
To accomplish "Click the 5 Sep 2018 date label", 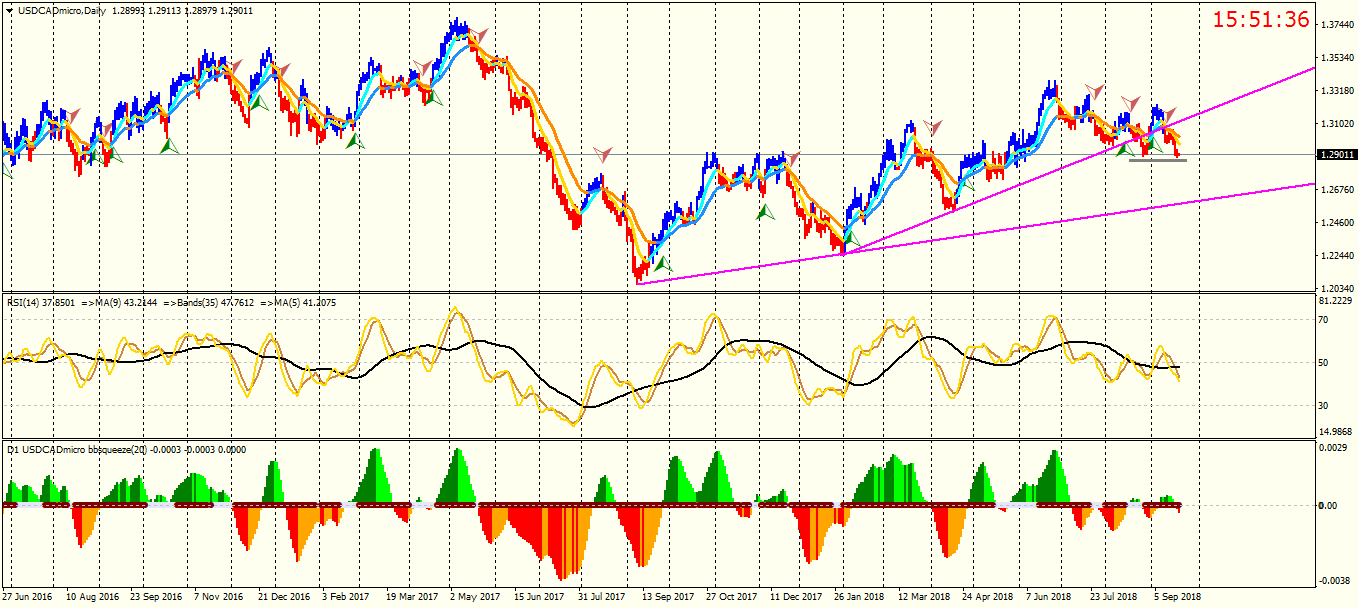I will point(1178,597).
